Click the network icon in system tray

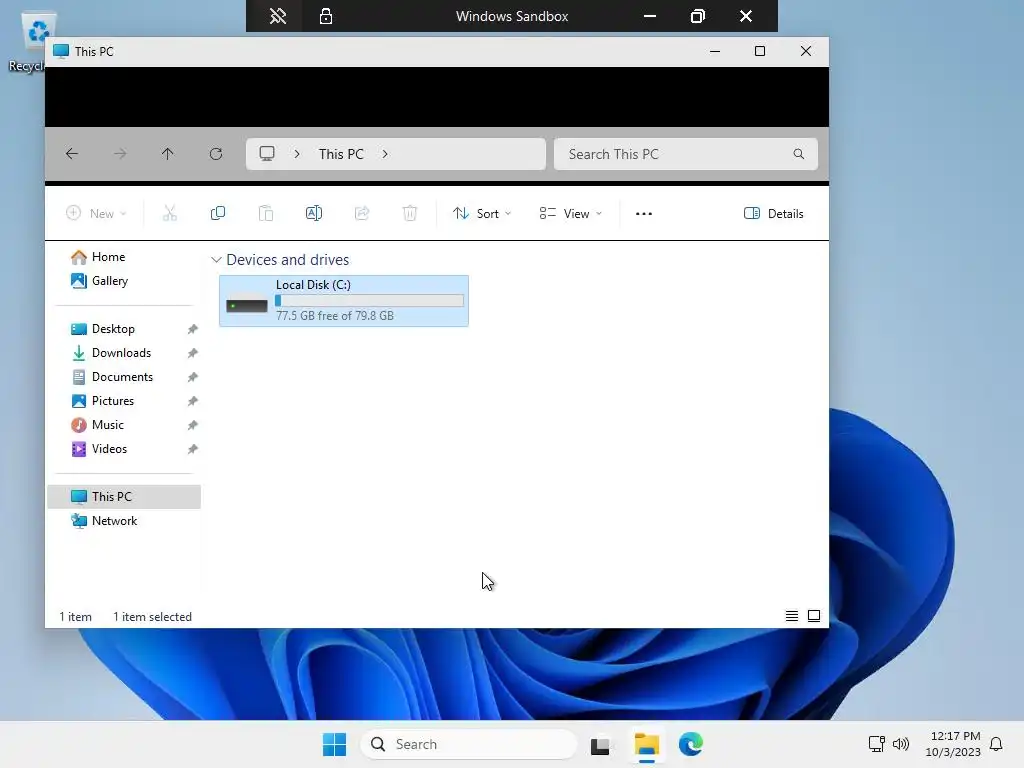(x=876, y=744)
